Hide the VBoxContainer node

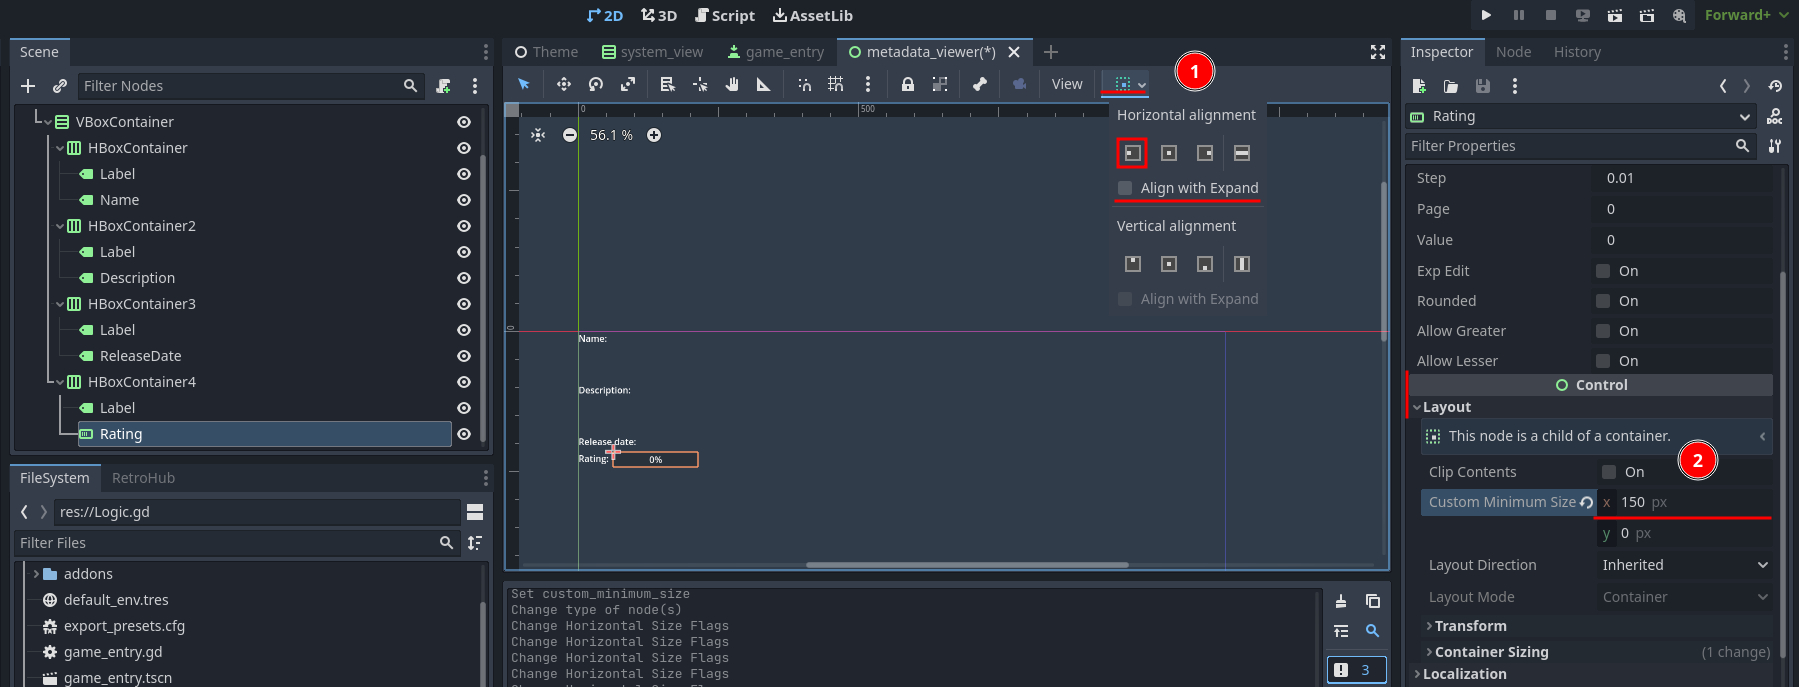pos(464,122)
